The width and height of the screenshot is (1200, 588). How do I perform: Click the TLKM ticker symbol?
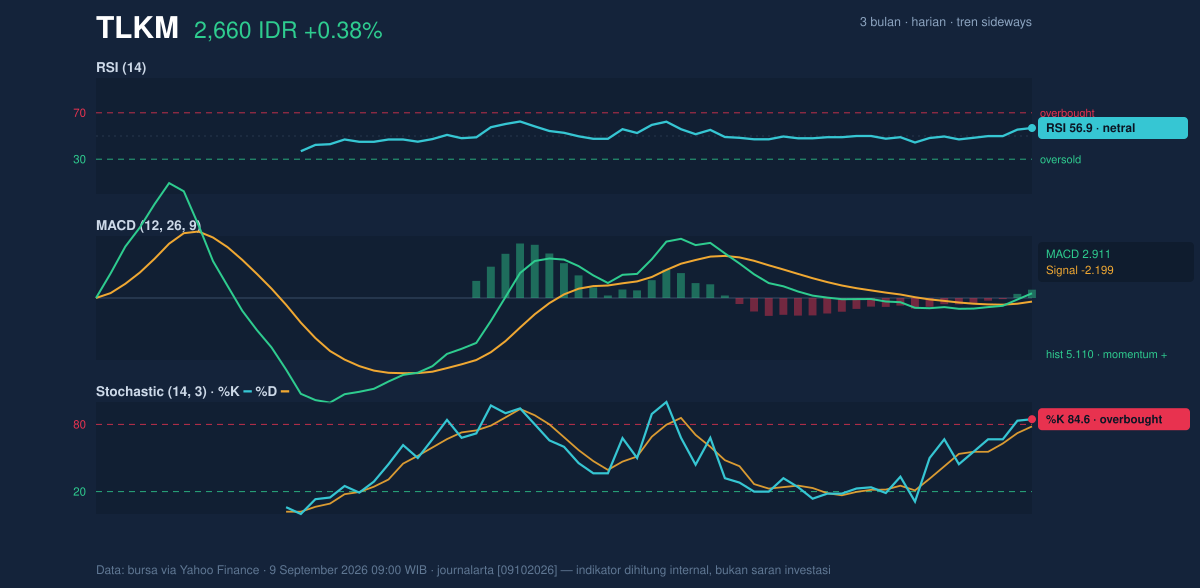[137, 28]
